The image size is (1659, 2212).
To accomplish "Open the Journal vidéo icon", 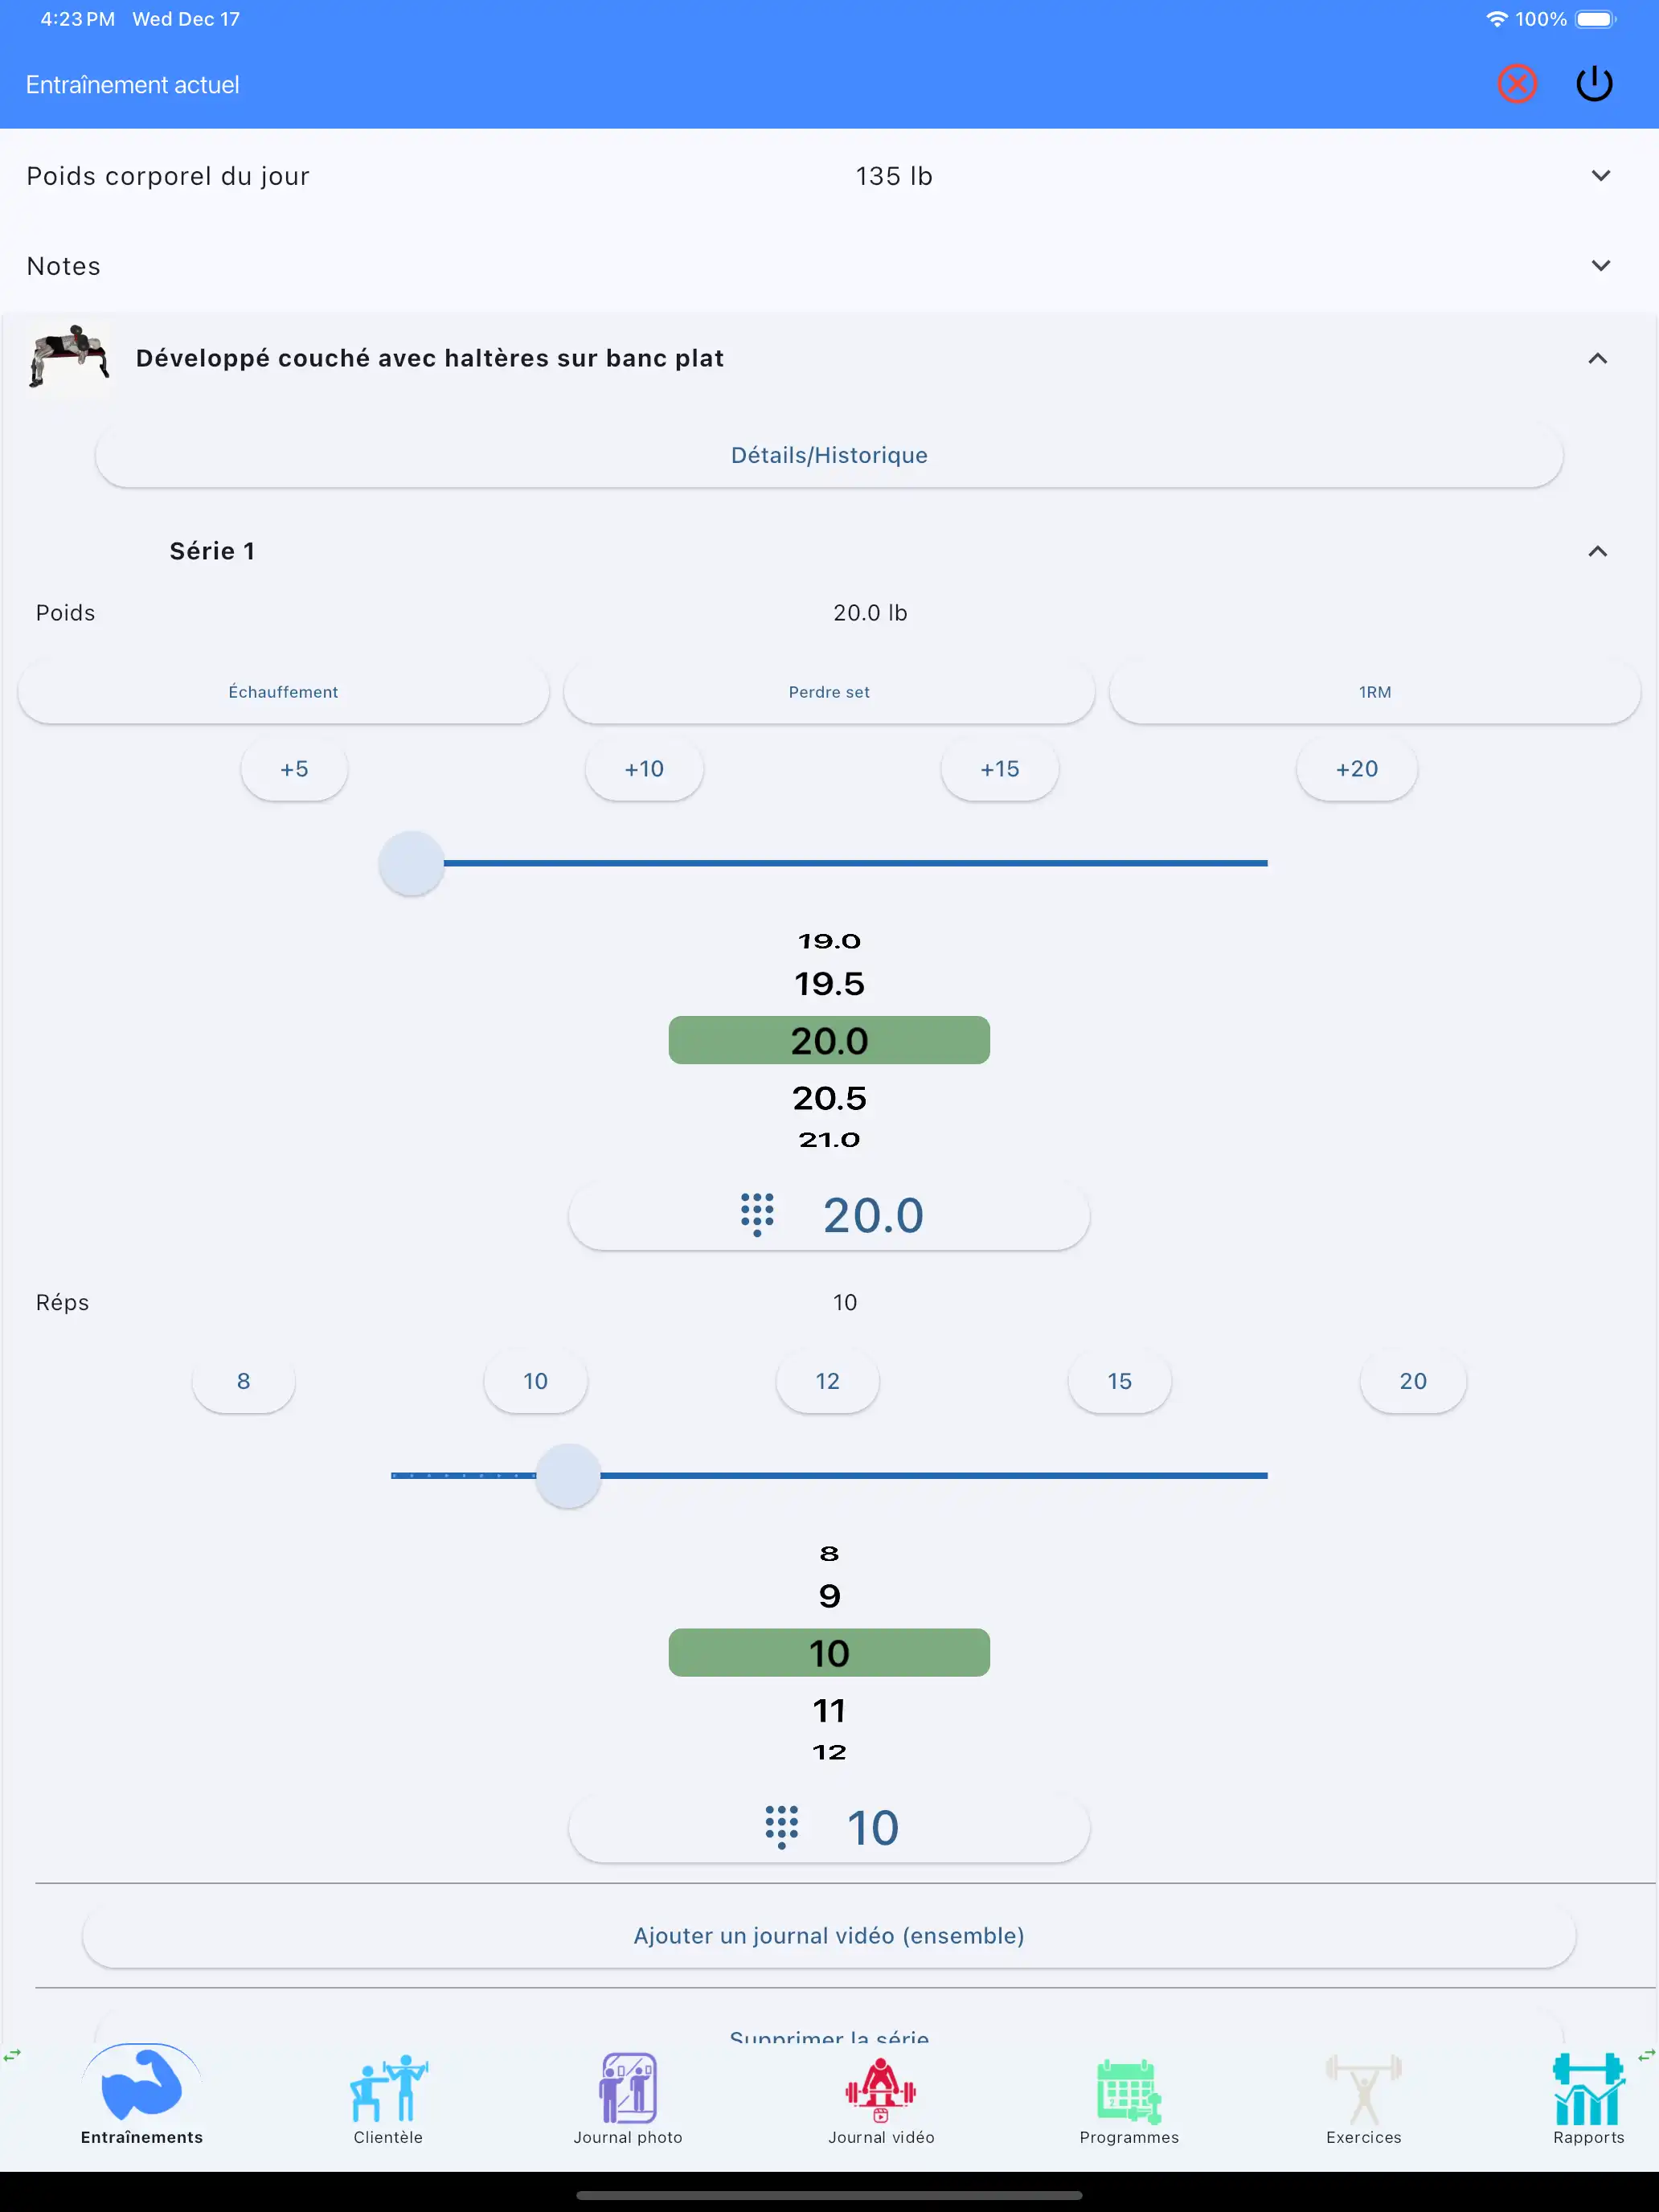I will 879,2090.
